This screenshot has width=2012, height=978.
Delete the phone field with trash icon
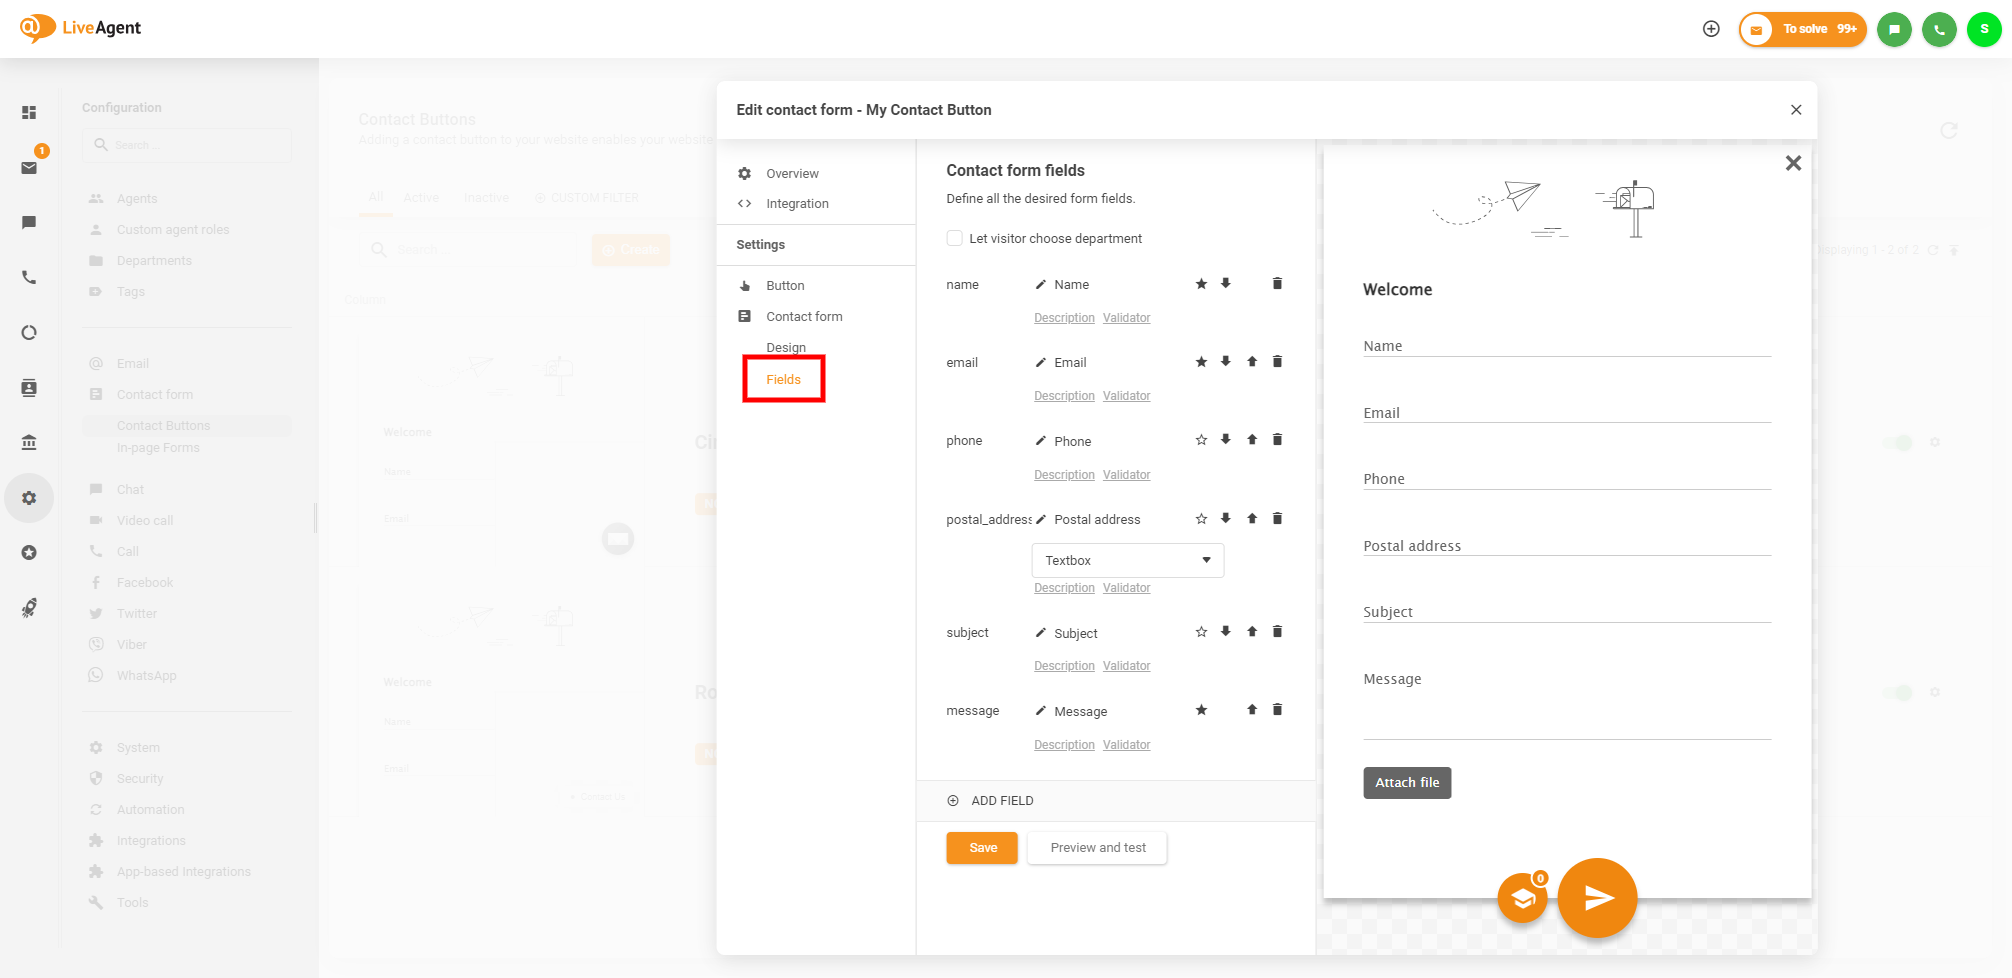[1277, 440]
